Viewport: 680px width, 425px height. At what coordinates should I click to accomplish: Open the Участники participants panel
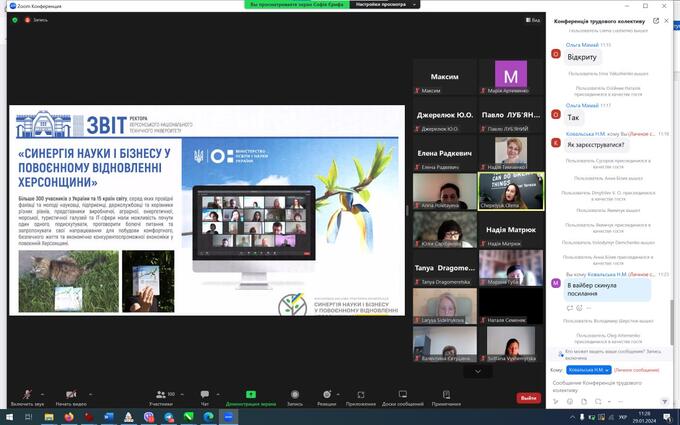click(x=160, y=395)
